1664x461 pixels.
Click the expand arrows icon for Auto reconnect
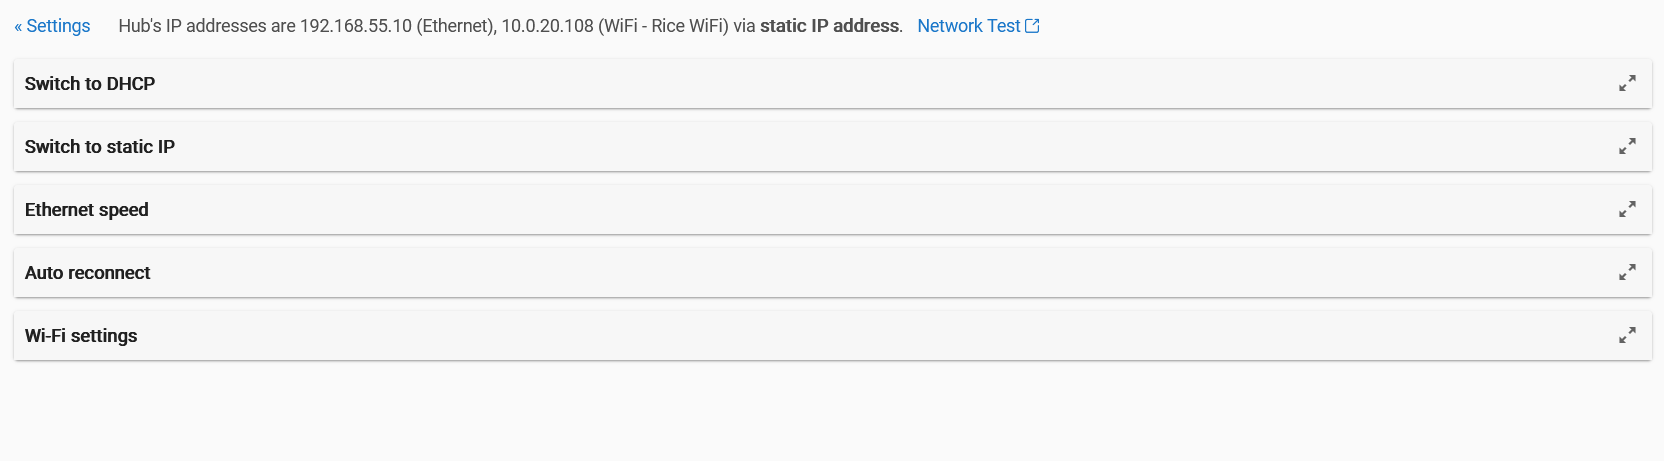[1627, 273]
